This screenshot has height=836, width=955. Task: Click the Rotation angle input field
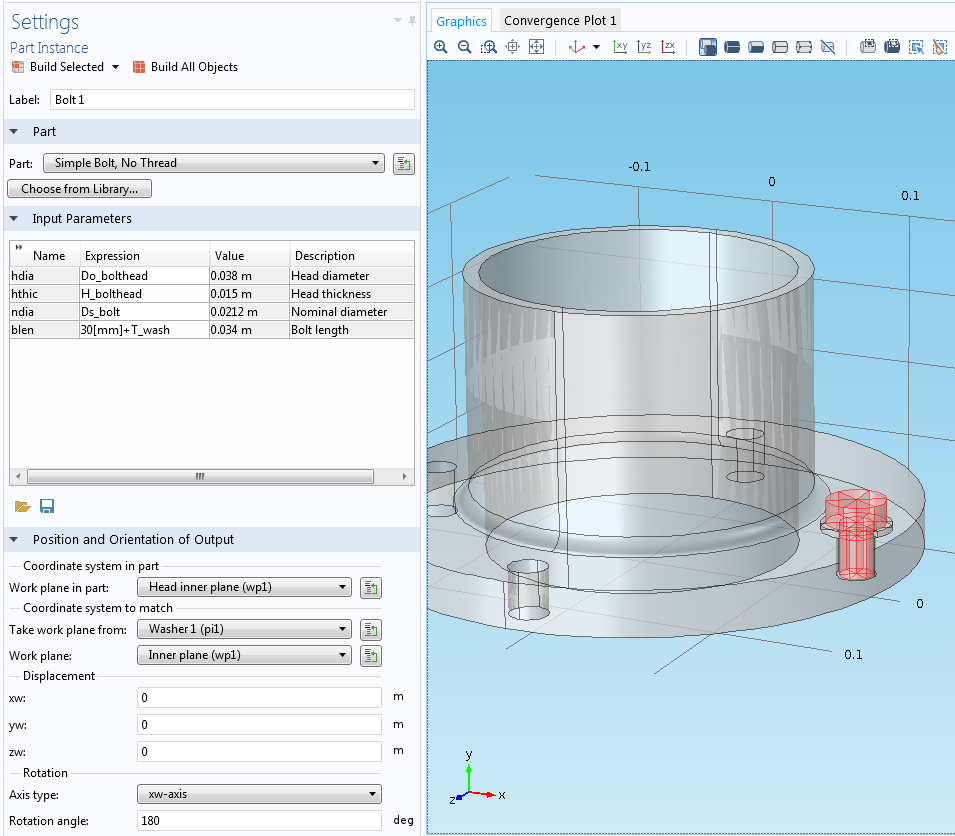[x=259, y=821]
